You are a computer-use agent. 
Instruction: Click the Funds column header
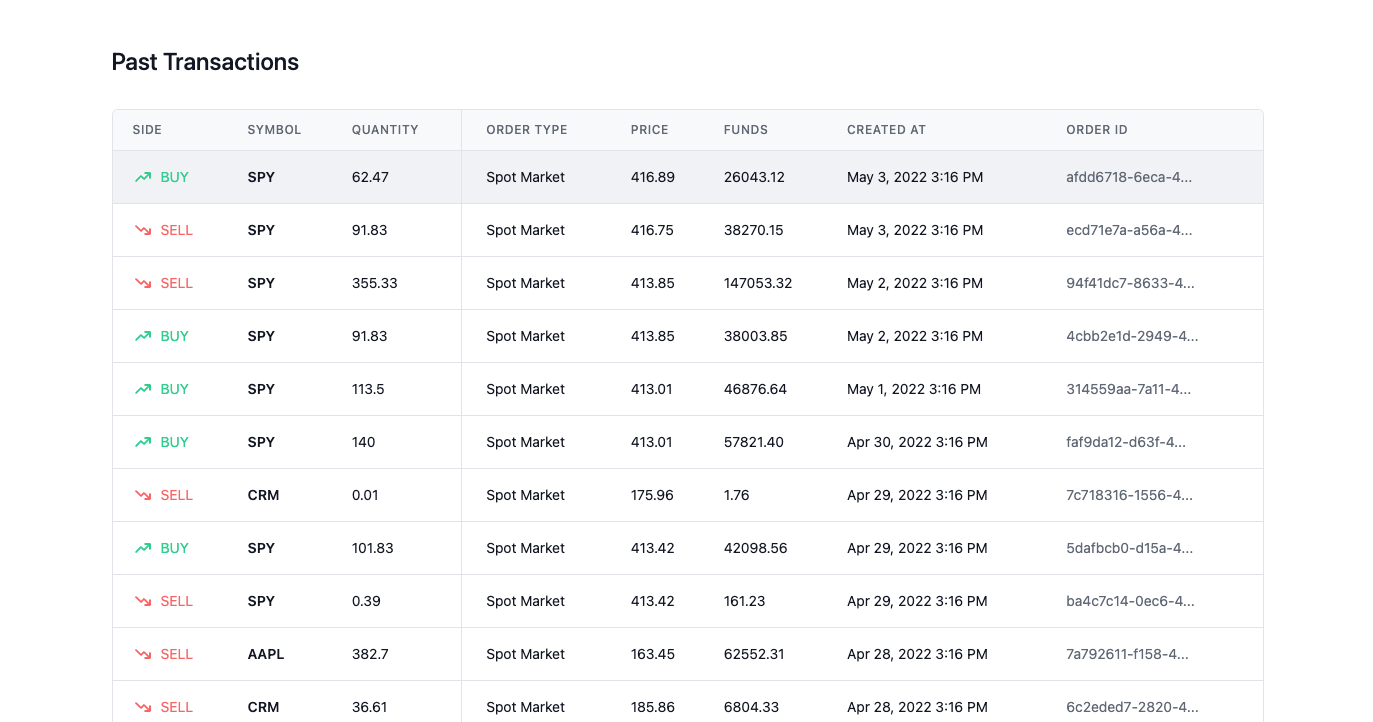pyautogui.click(x=746, y=130)
